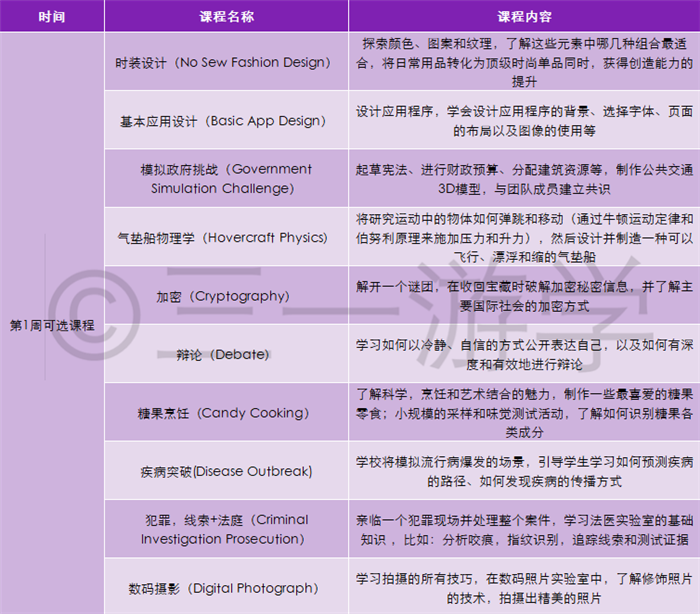This screenshot has height=614, width=700.
Task: Select the No Sew Fashion Design course cell
Action: (226, 62)
